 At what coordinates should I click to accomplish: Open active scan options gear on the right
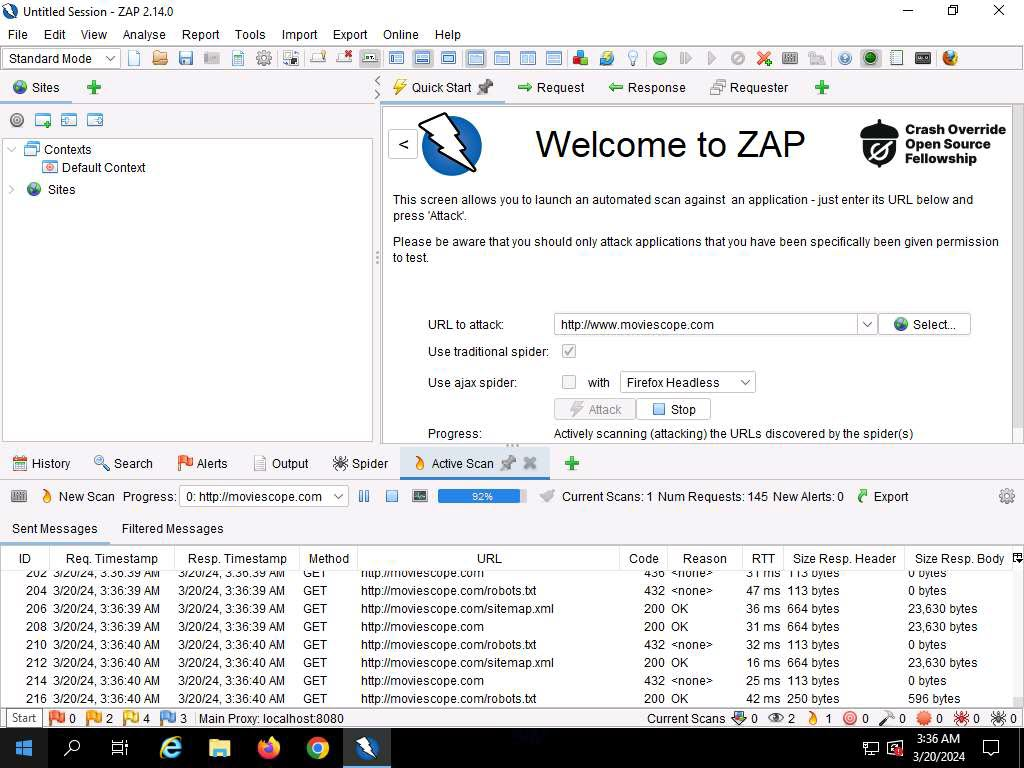[1006, 496]
